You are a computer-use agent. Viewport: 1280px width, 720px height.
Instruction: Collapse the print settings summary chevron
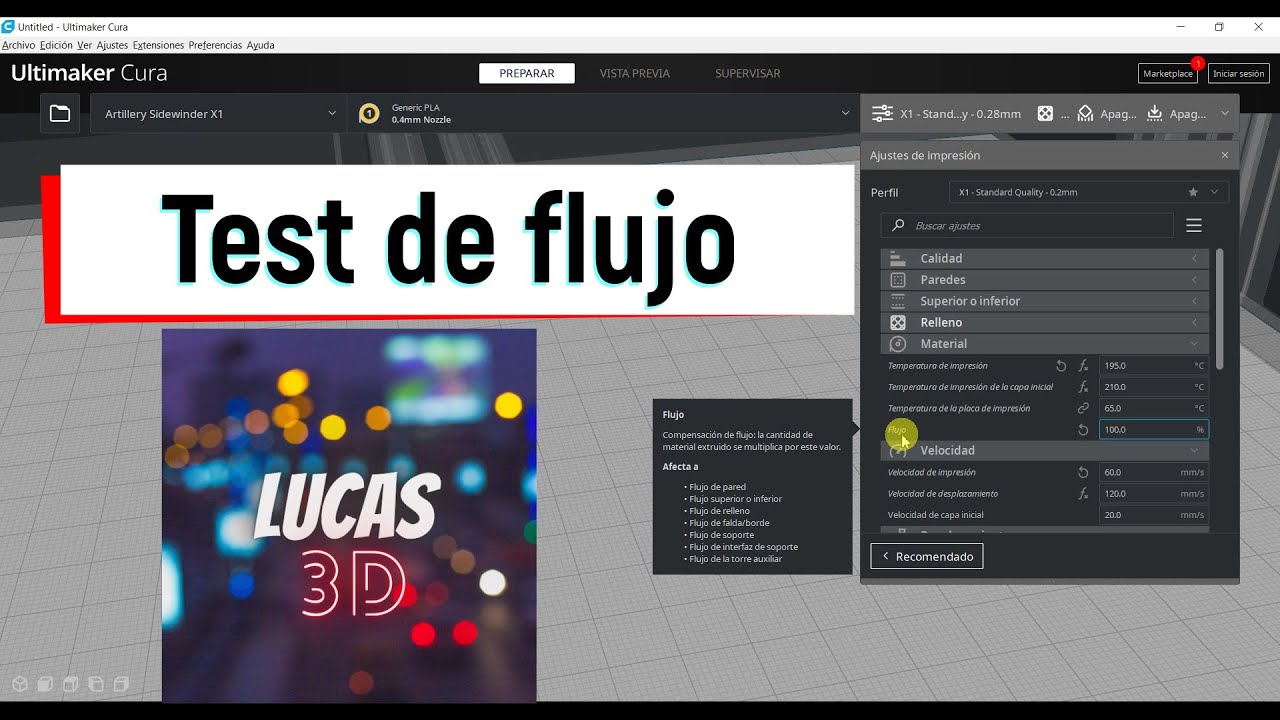[x=1225, y=114]
